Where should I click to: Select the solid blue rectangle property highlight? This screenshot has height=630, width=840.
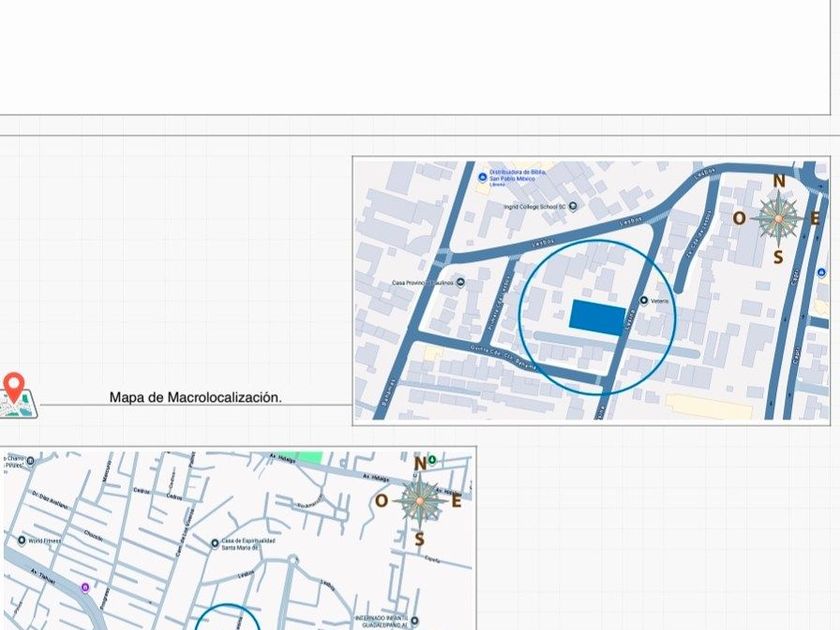pos(597,318)
